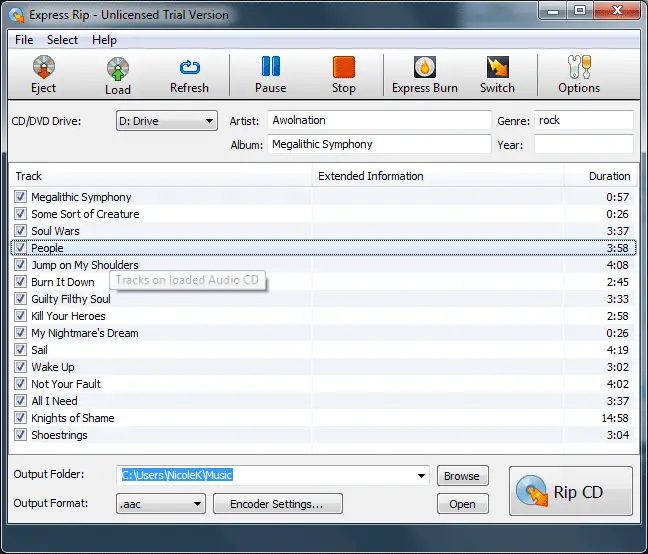The image size is (648, 554).
Task: Open the CD/DVD Drive dropdown
Action: [167, 121]
